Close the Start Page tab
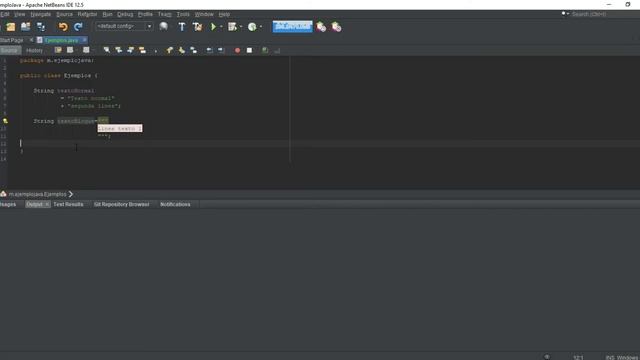This screenshot has width=640, height=360. [31, 40]
